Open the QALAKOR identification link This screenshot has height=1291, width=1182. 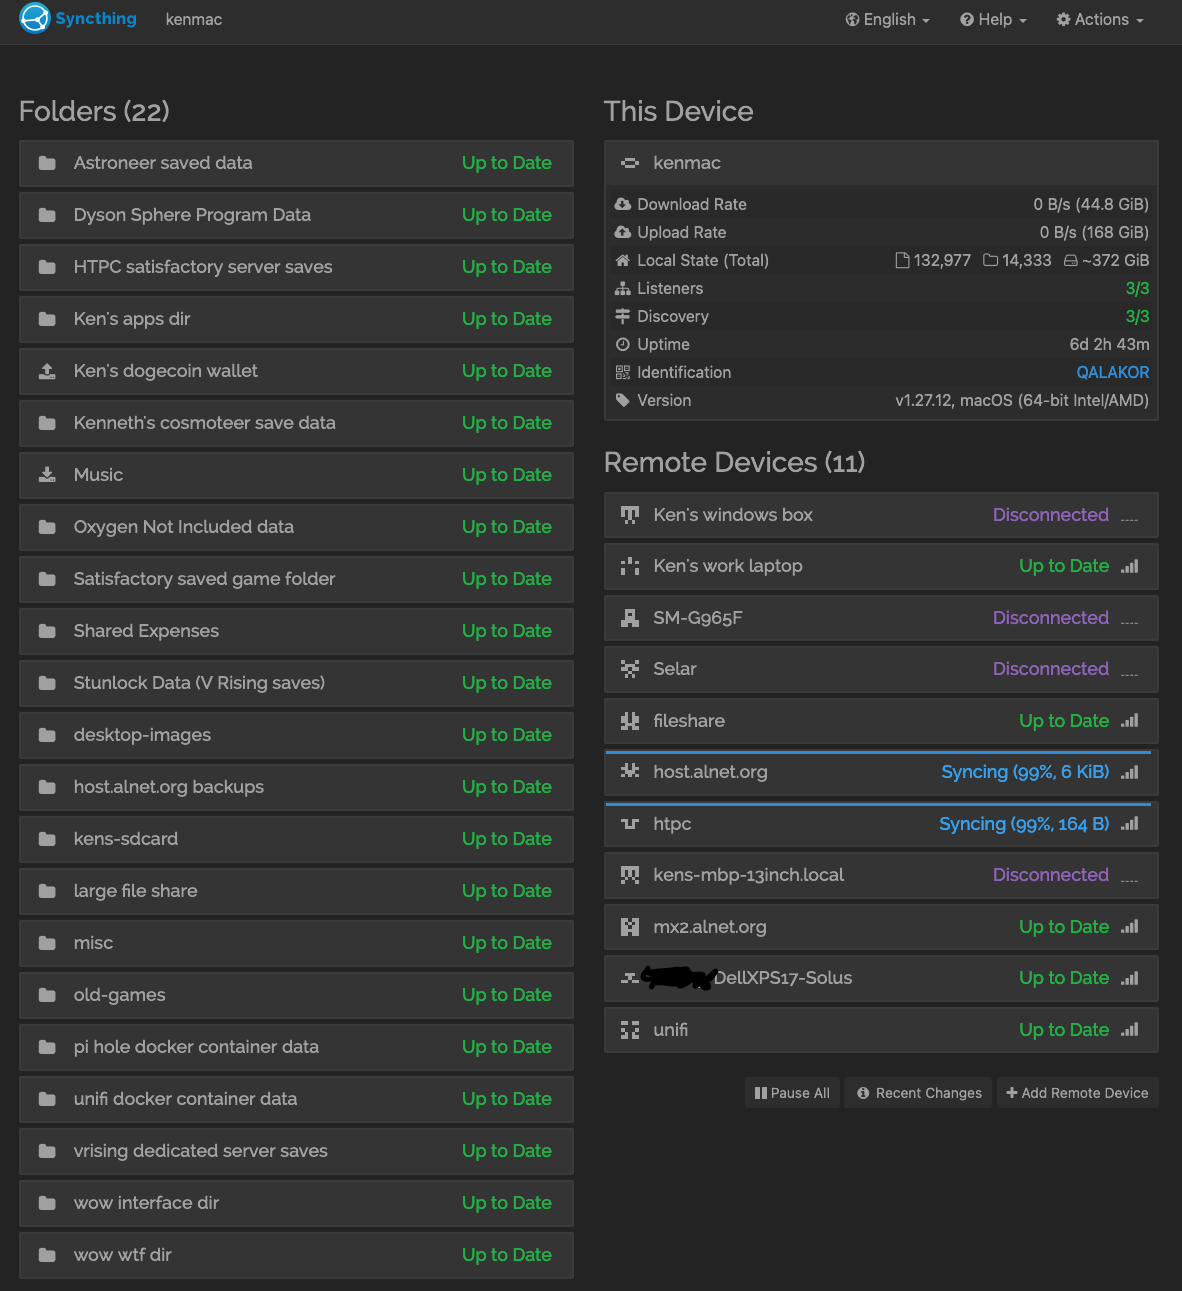click(x=1112, y=372)
